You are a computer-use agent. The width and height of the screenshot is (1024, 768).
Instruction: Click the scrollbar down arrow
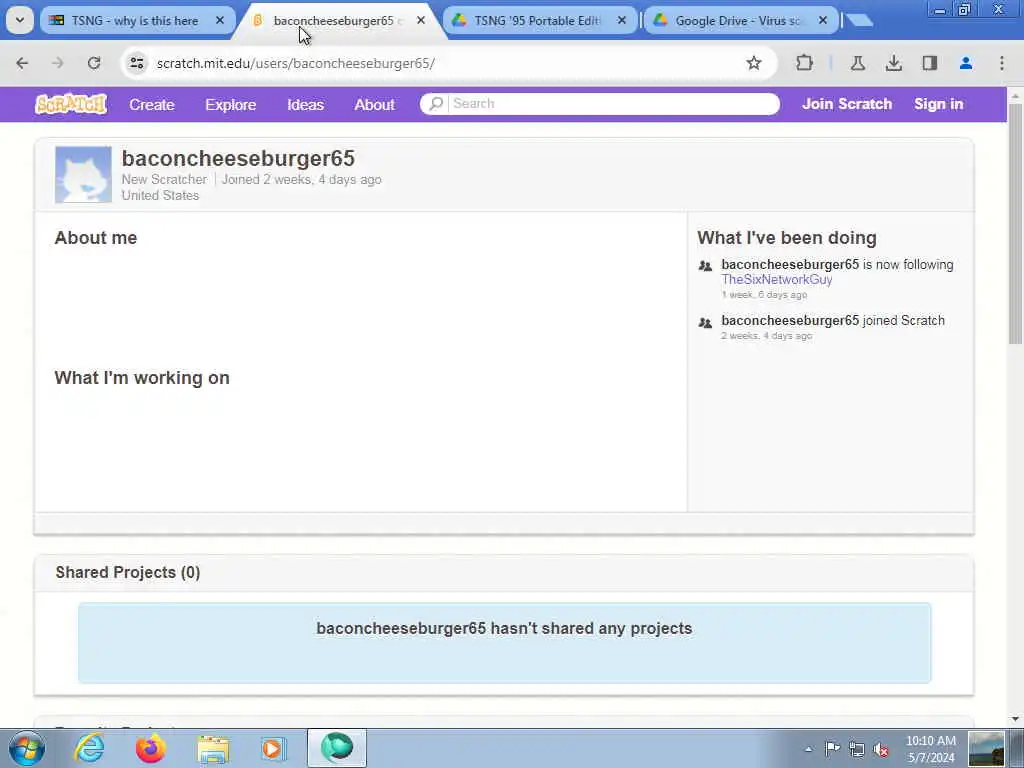1016,719
